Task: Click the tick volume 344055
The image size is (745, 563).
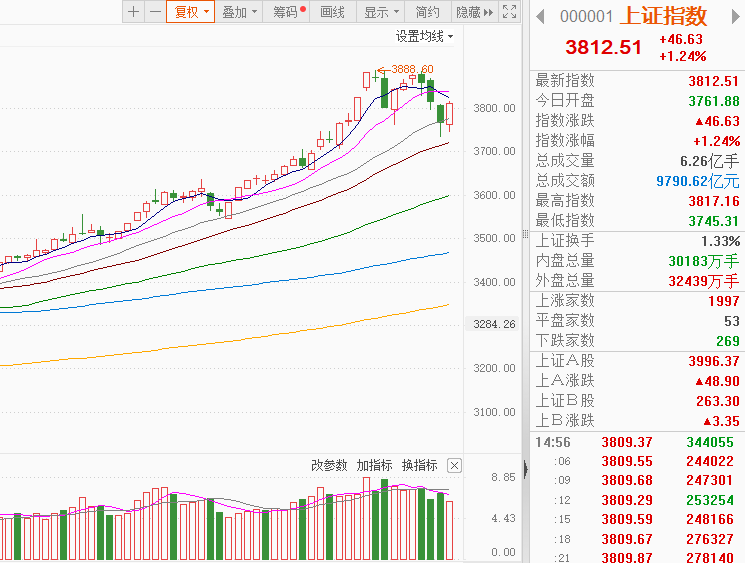Action: [x=710, y=442]
